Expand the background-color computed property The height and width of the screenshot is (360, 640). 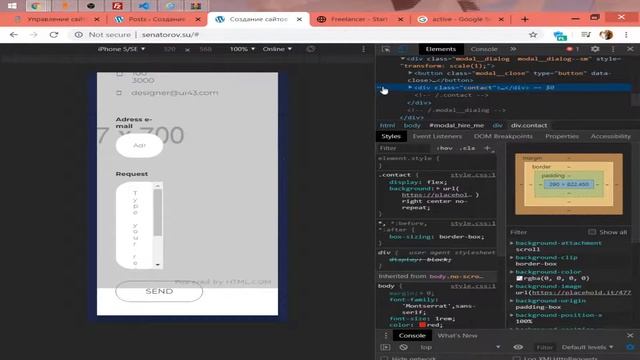(x=512, y=271)
